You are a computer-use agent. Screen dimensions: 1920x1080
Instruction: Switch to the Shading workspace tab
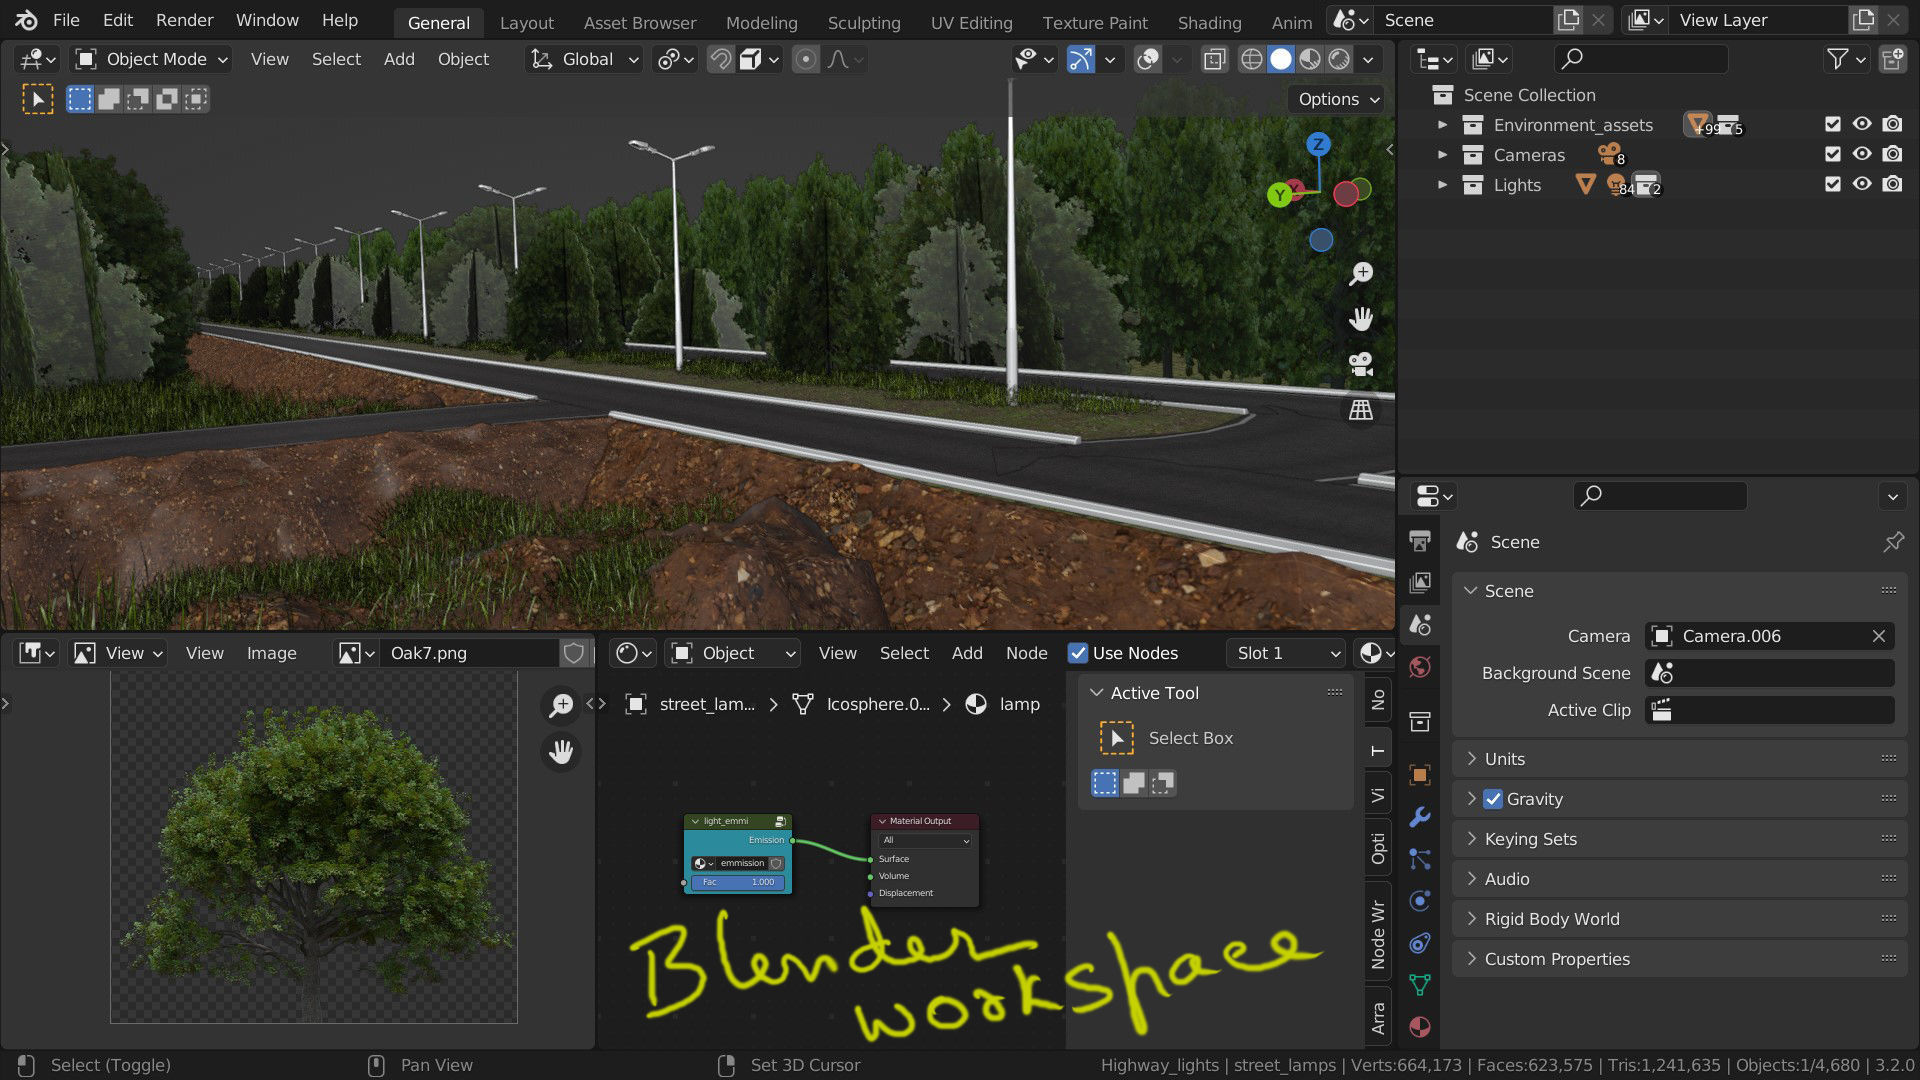(x=1209, y=22)
